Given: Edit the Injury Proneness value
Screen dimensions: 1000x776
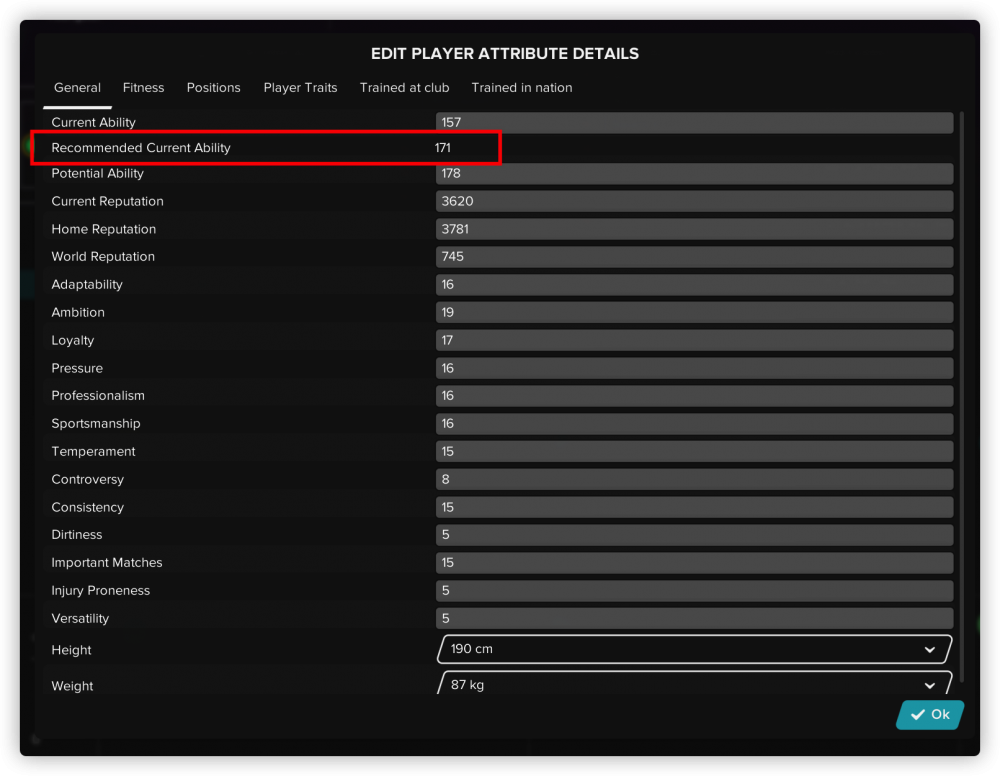Looking at the screenshot, I should tap(694, 591).
